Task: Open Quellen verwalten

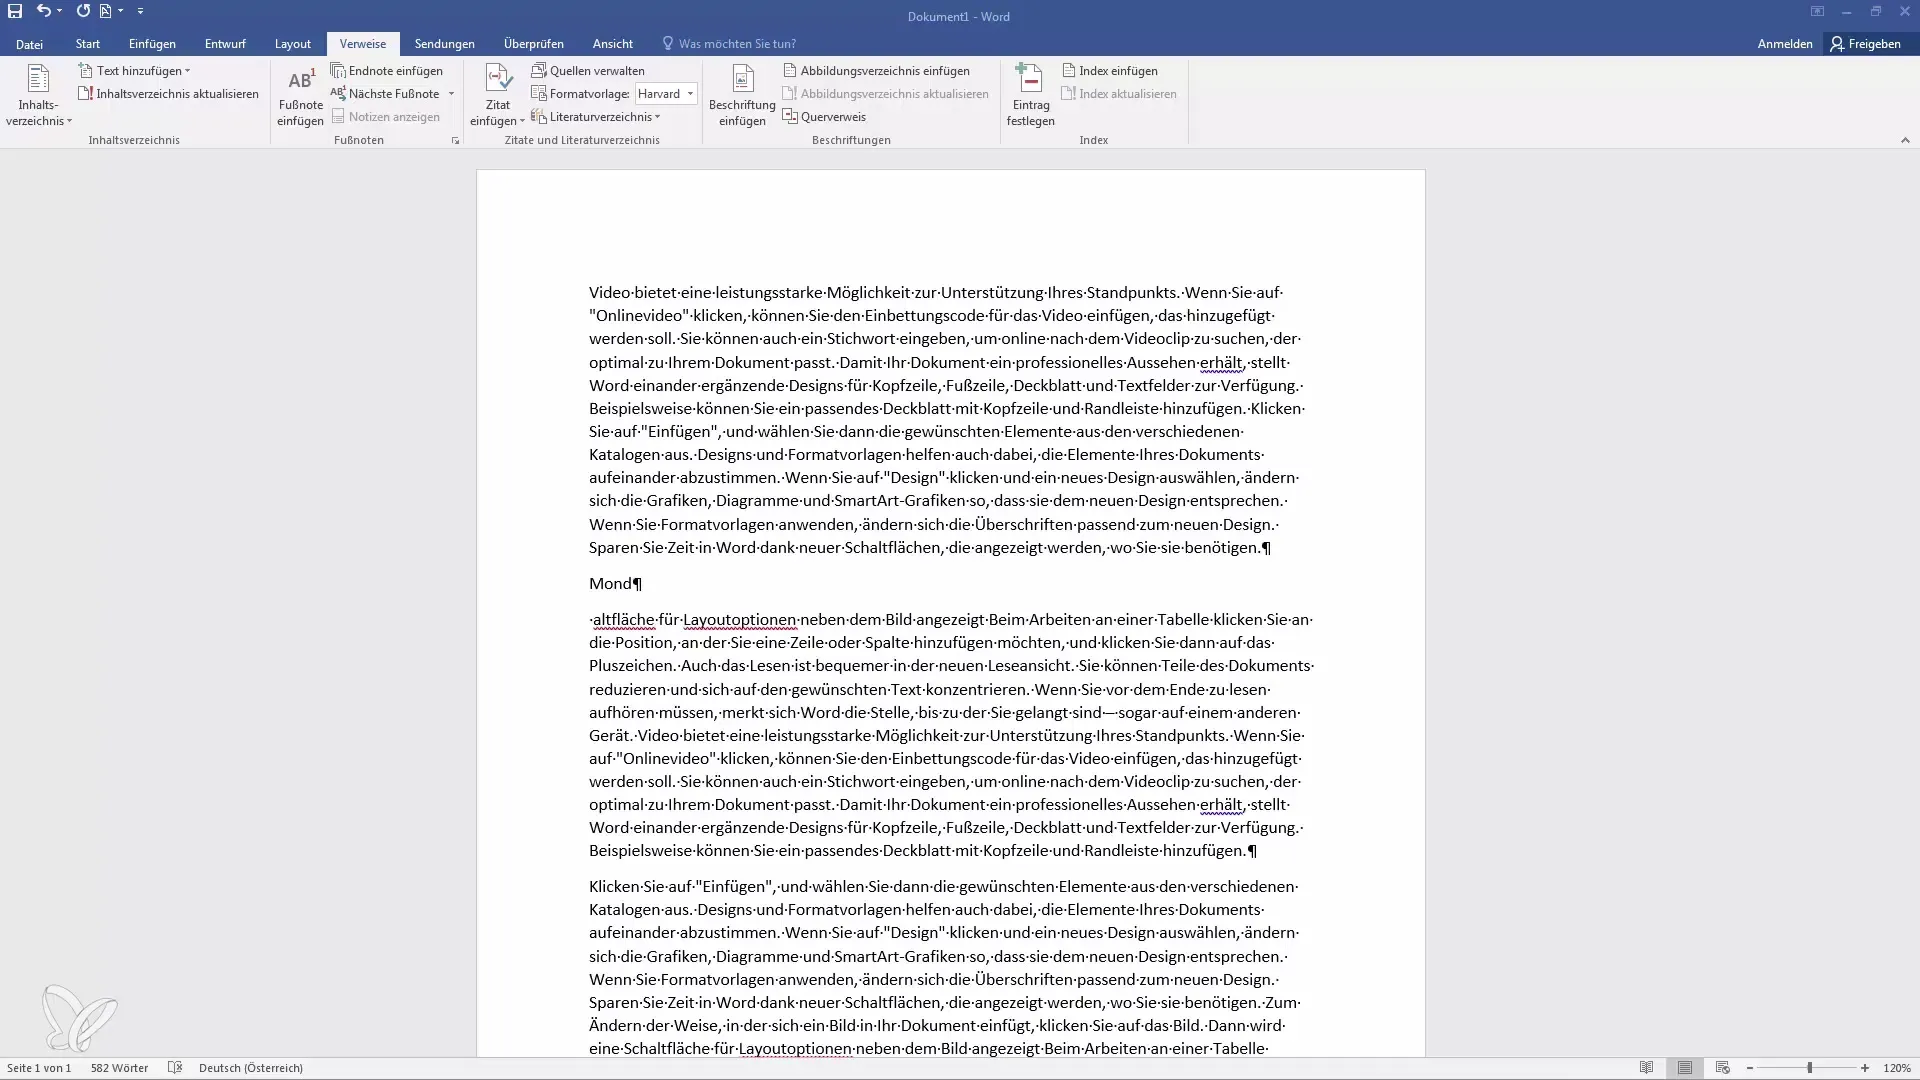Action: pos(588,71)
